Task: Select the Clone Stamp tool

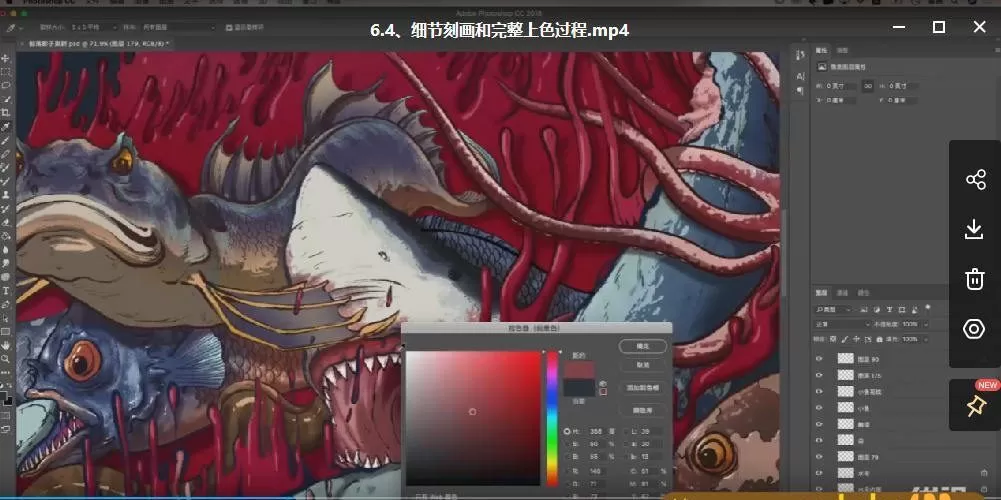Action: tap(6, 195)
